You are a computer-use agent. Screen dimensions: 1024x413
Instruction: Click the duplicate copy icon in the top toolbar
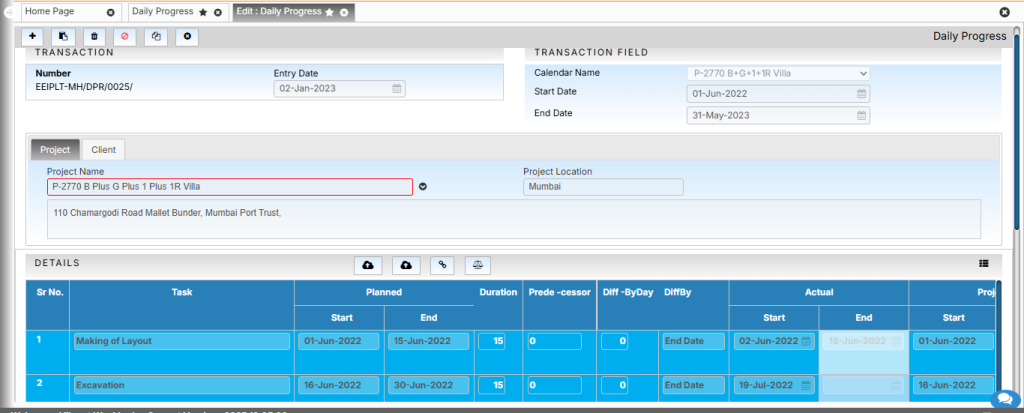click(156, 36)
